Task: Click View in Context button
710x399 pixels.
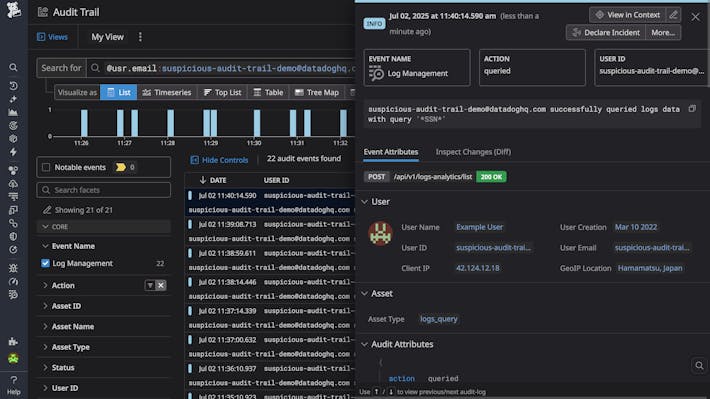Action: (x=628, y=14)
